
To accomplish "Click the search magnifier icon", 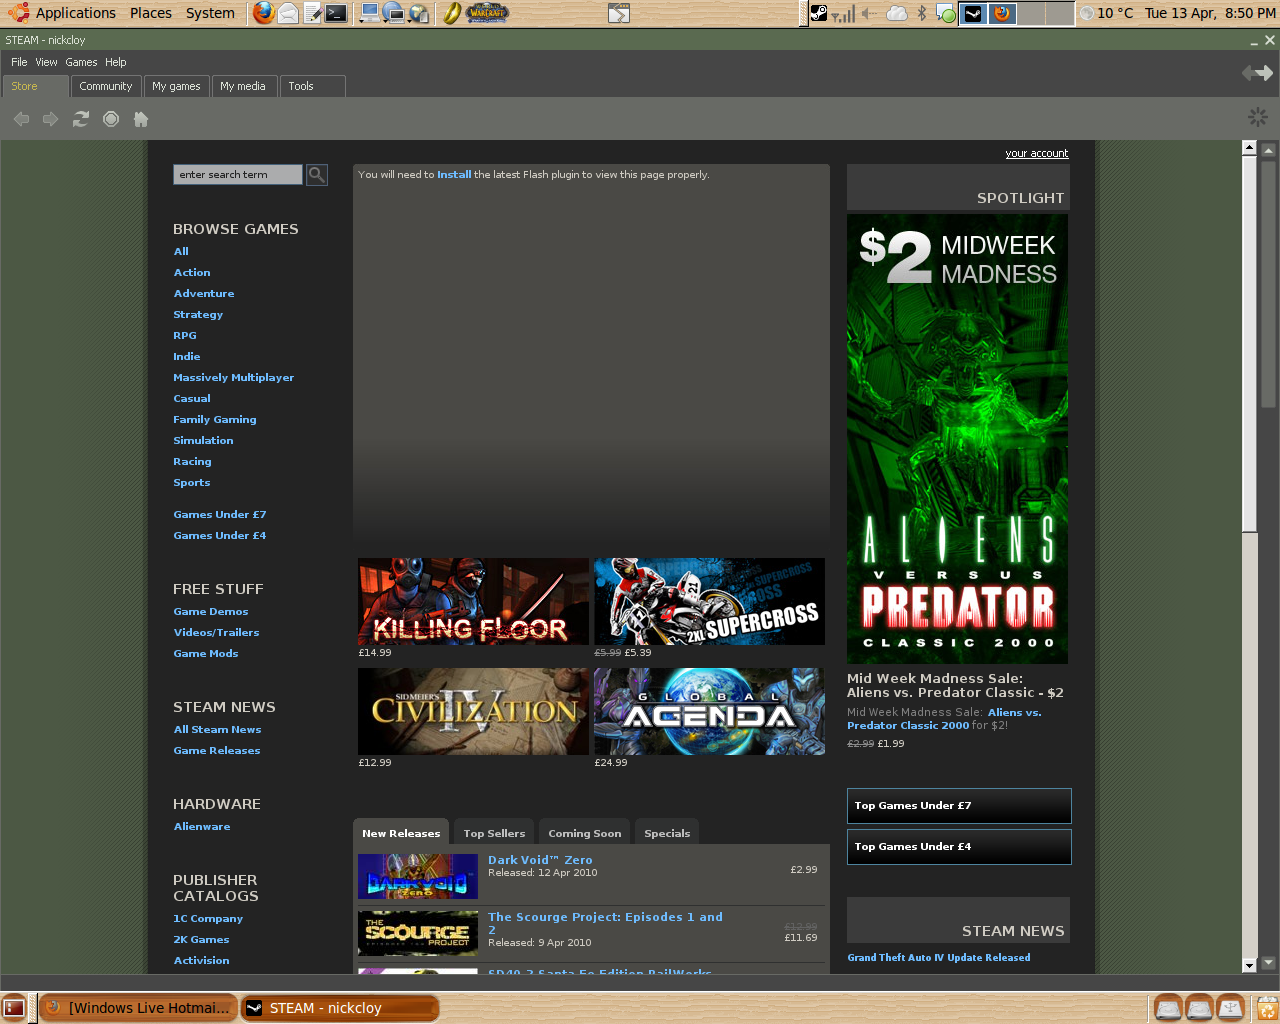I will tap(316, 174).
